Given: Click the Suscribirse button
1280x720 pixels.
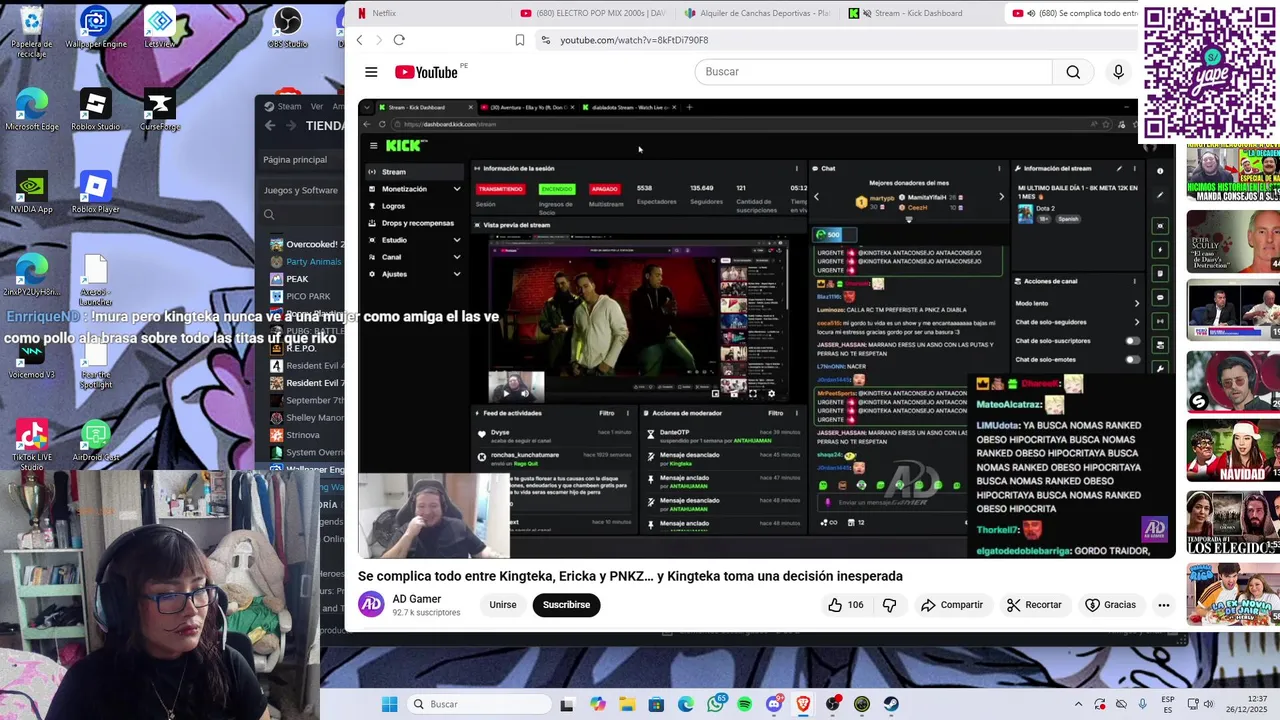Looking at the screenshot, I should [x=566, y=605].
